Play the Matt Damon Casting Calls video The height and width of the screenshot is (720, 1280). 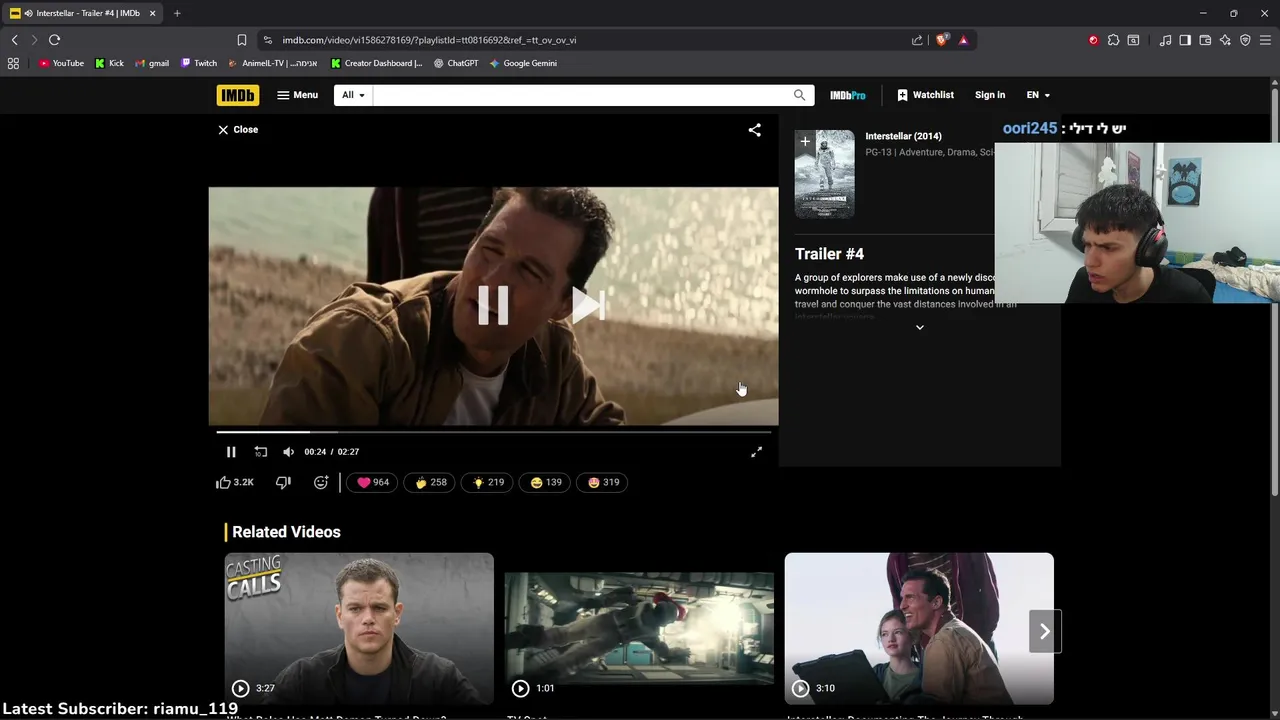pos(359,629)
